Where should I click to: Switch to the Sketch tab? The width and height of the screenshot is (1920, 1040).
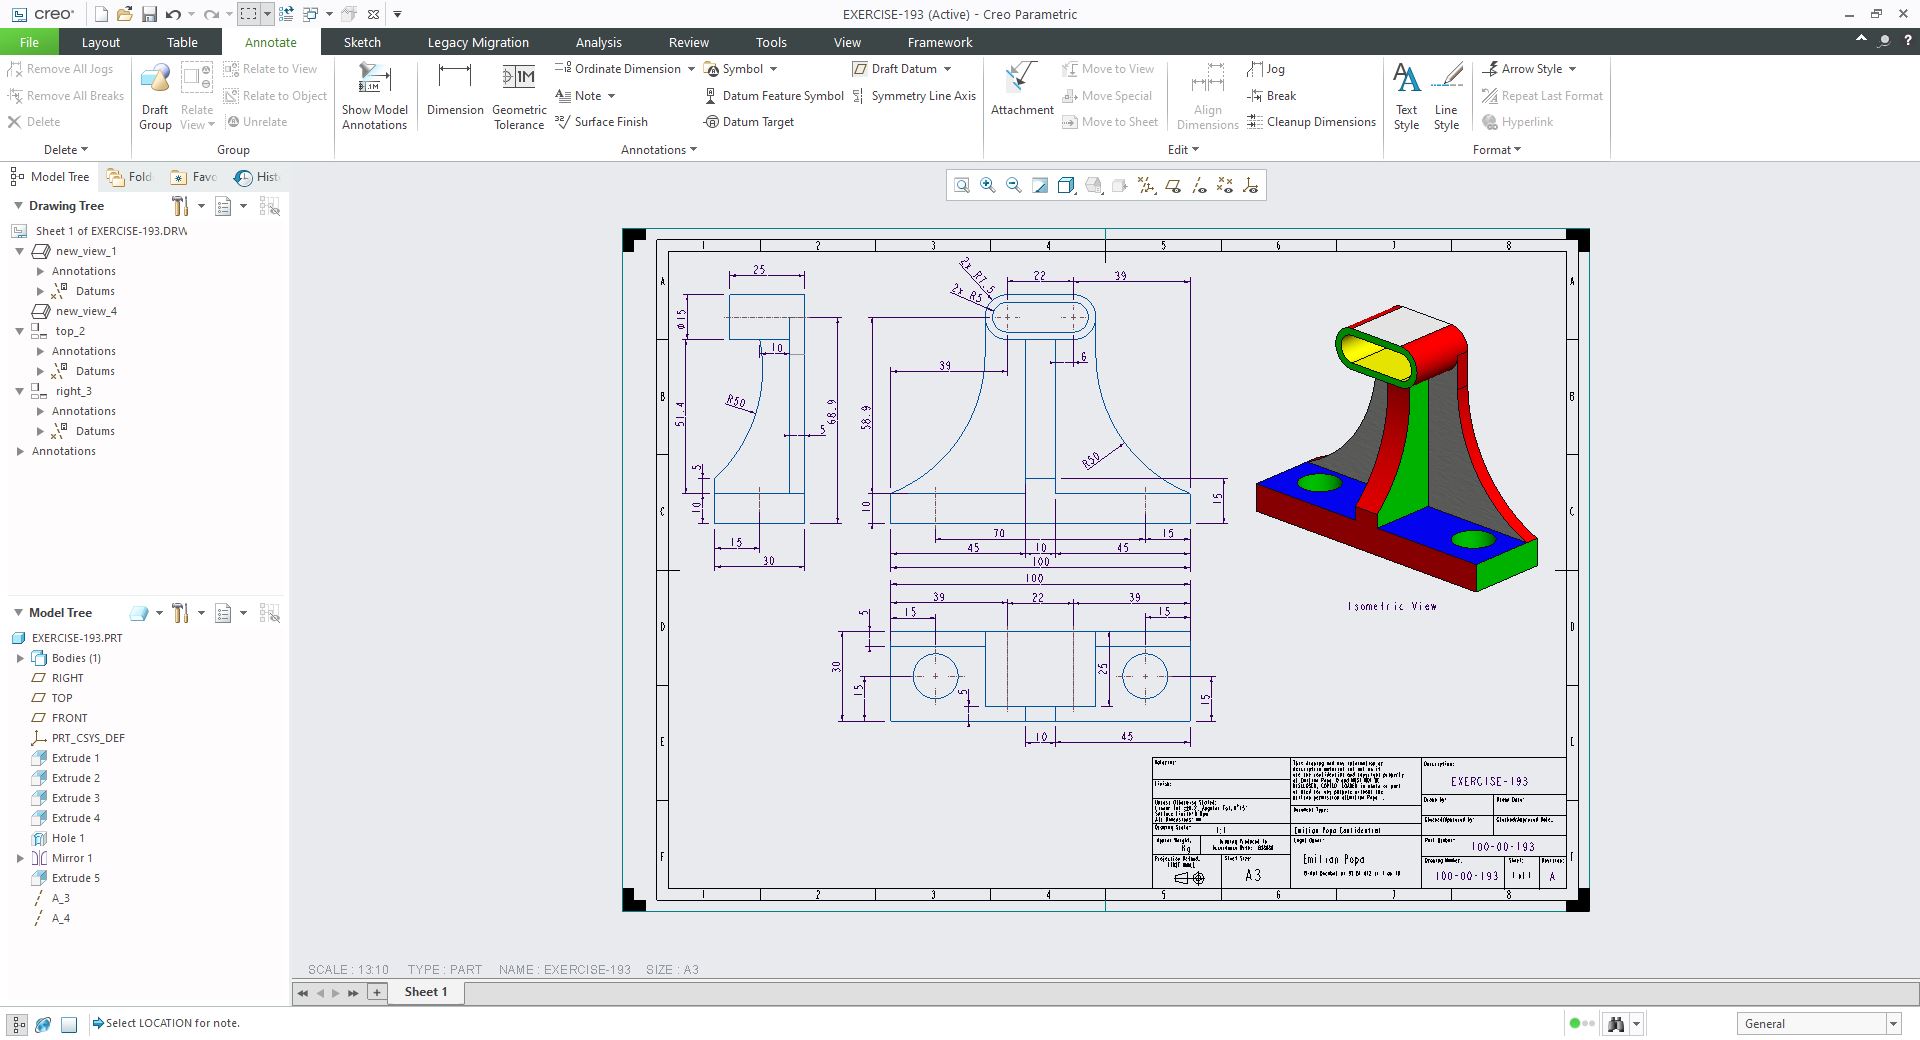[362, 42]
